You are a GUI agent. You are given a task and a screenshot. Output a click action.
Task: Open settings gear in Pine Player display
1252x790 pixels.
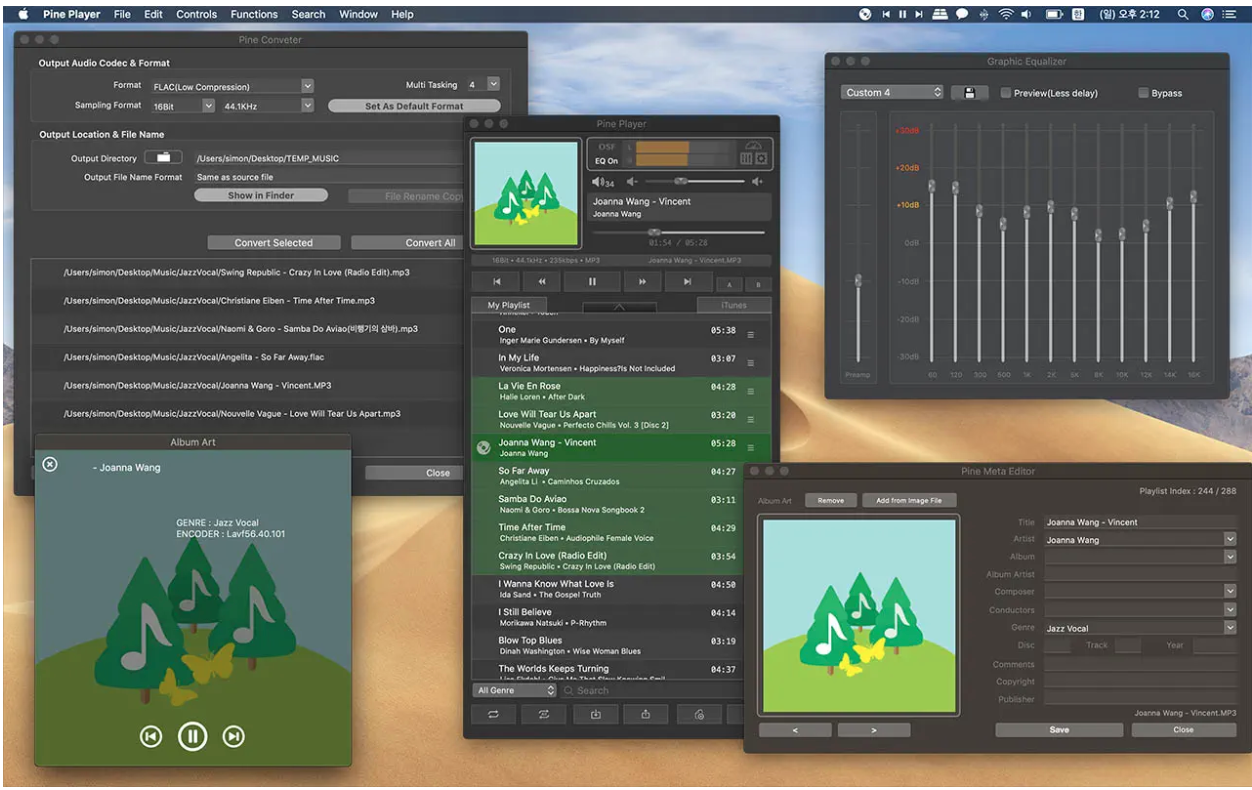point(761,159)
